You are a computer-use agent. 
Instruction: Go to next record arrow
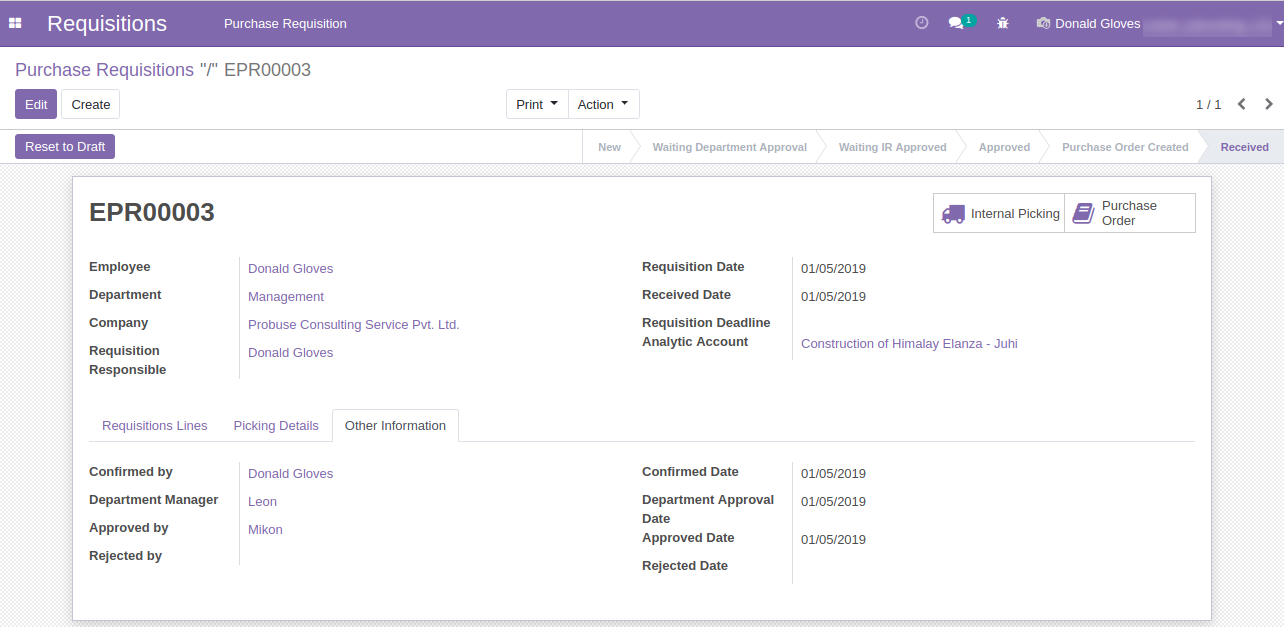(1269, 104)
